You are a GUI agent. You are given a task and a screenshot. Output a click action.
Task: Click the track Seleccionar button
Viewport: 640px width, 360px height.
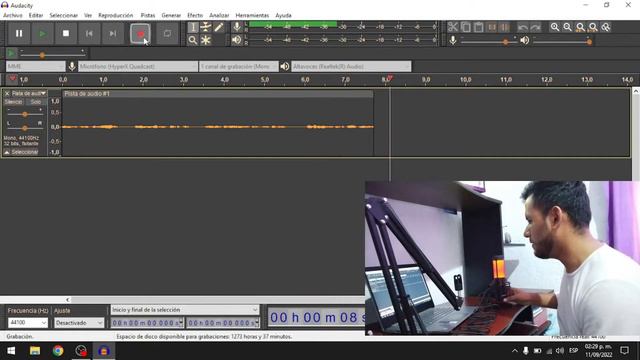pyautogui.click(x=24, y=152)
